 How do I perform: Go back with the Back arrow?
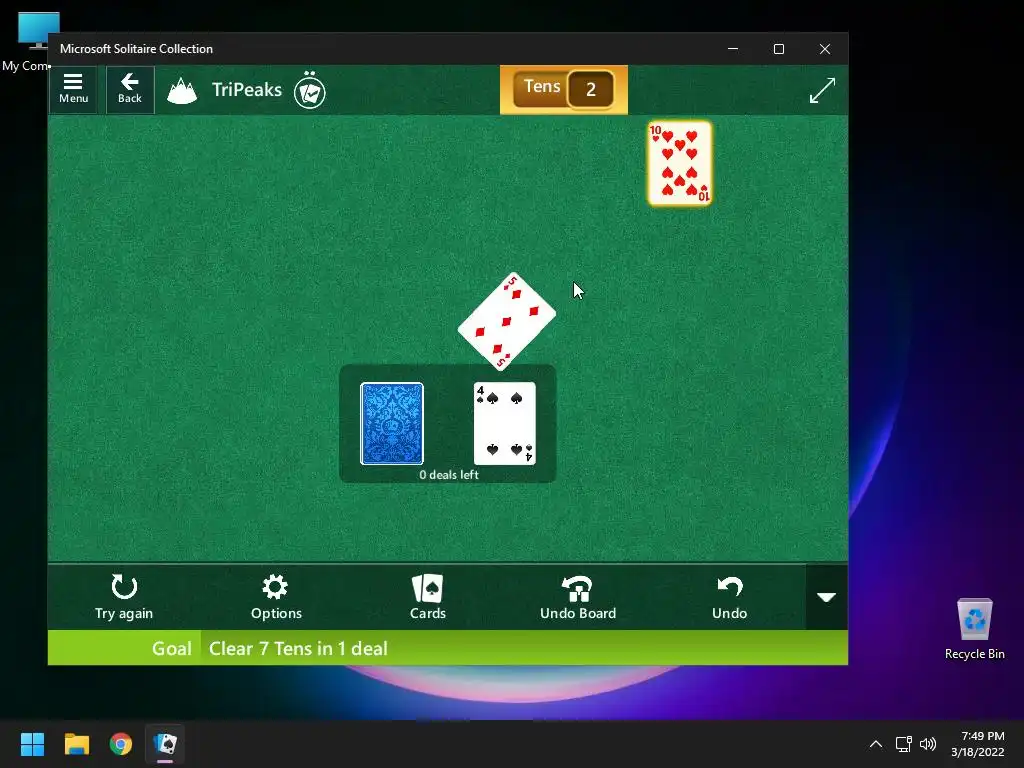click(130, 89)
